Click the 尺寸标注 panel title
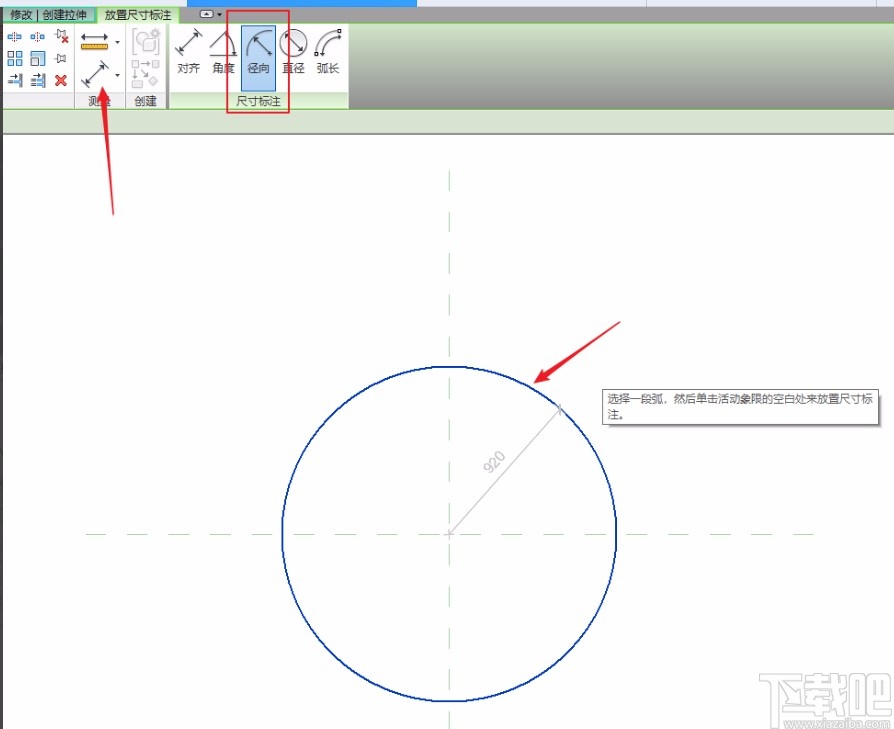This screenshot has height=729, width=894. pos(259,101)
